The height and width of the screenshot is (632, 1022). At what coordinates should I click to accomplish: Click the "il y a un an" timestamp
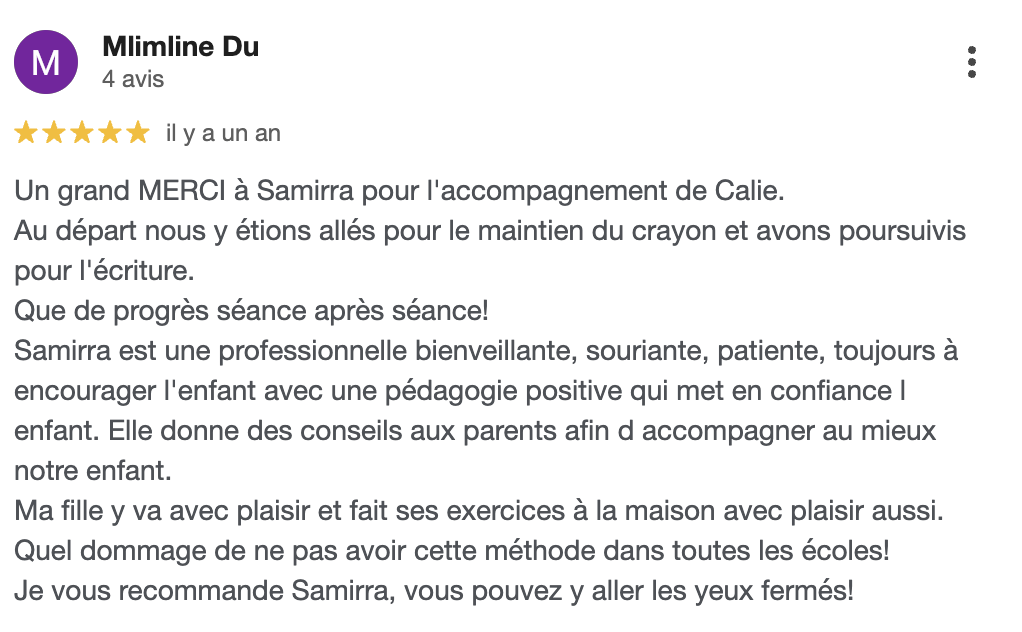click(223, 133)
